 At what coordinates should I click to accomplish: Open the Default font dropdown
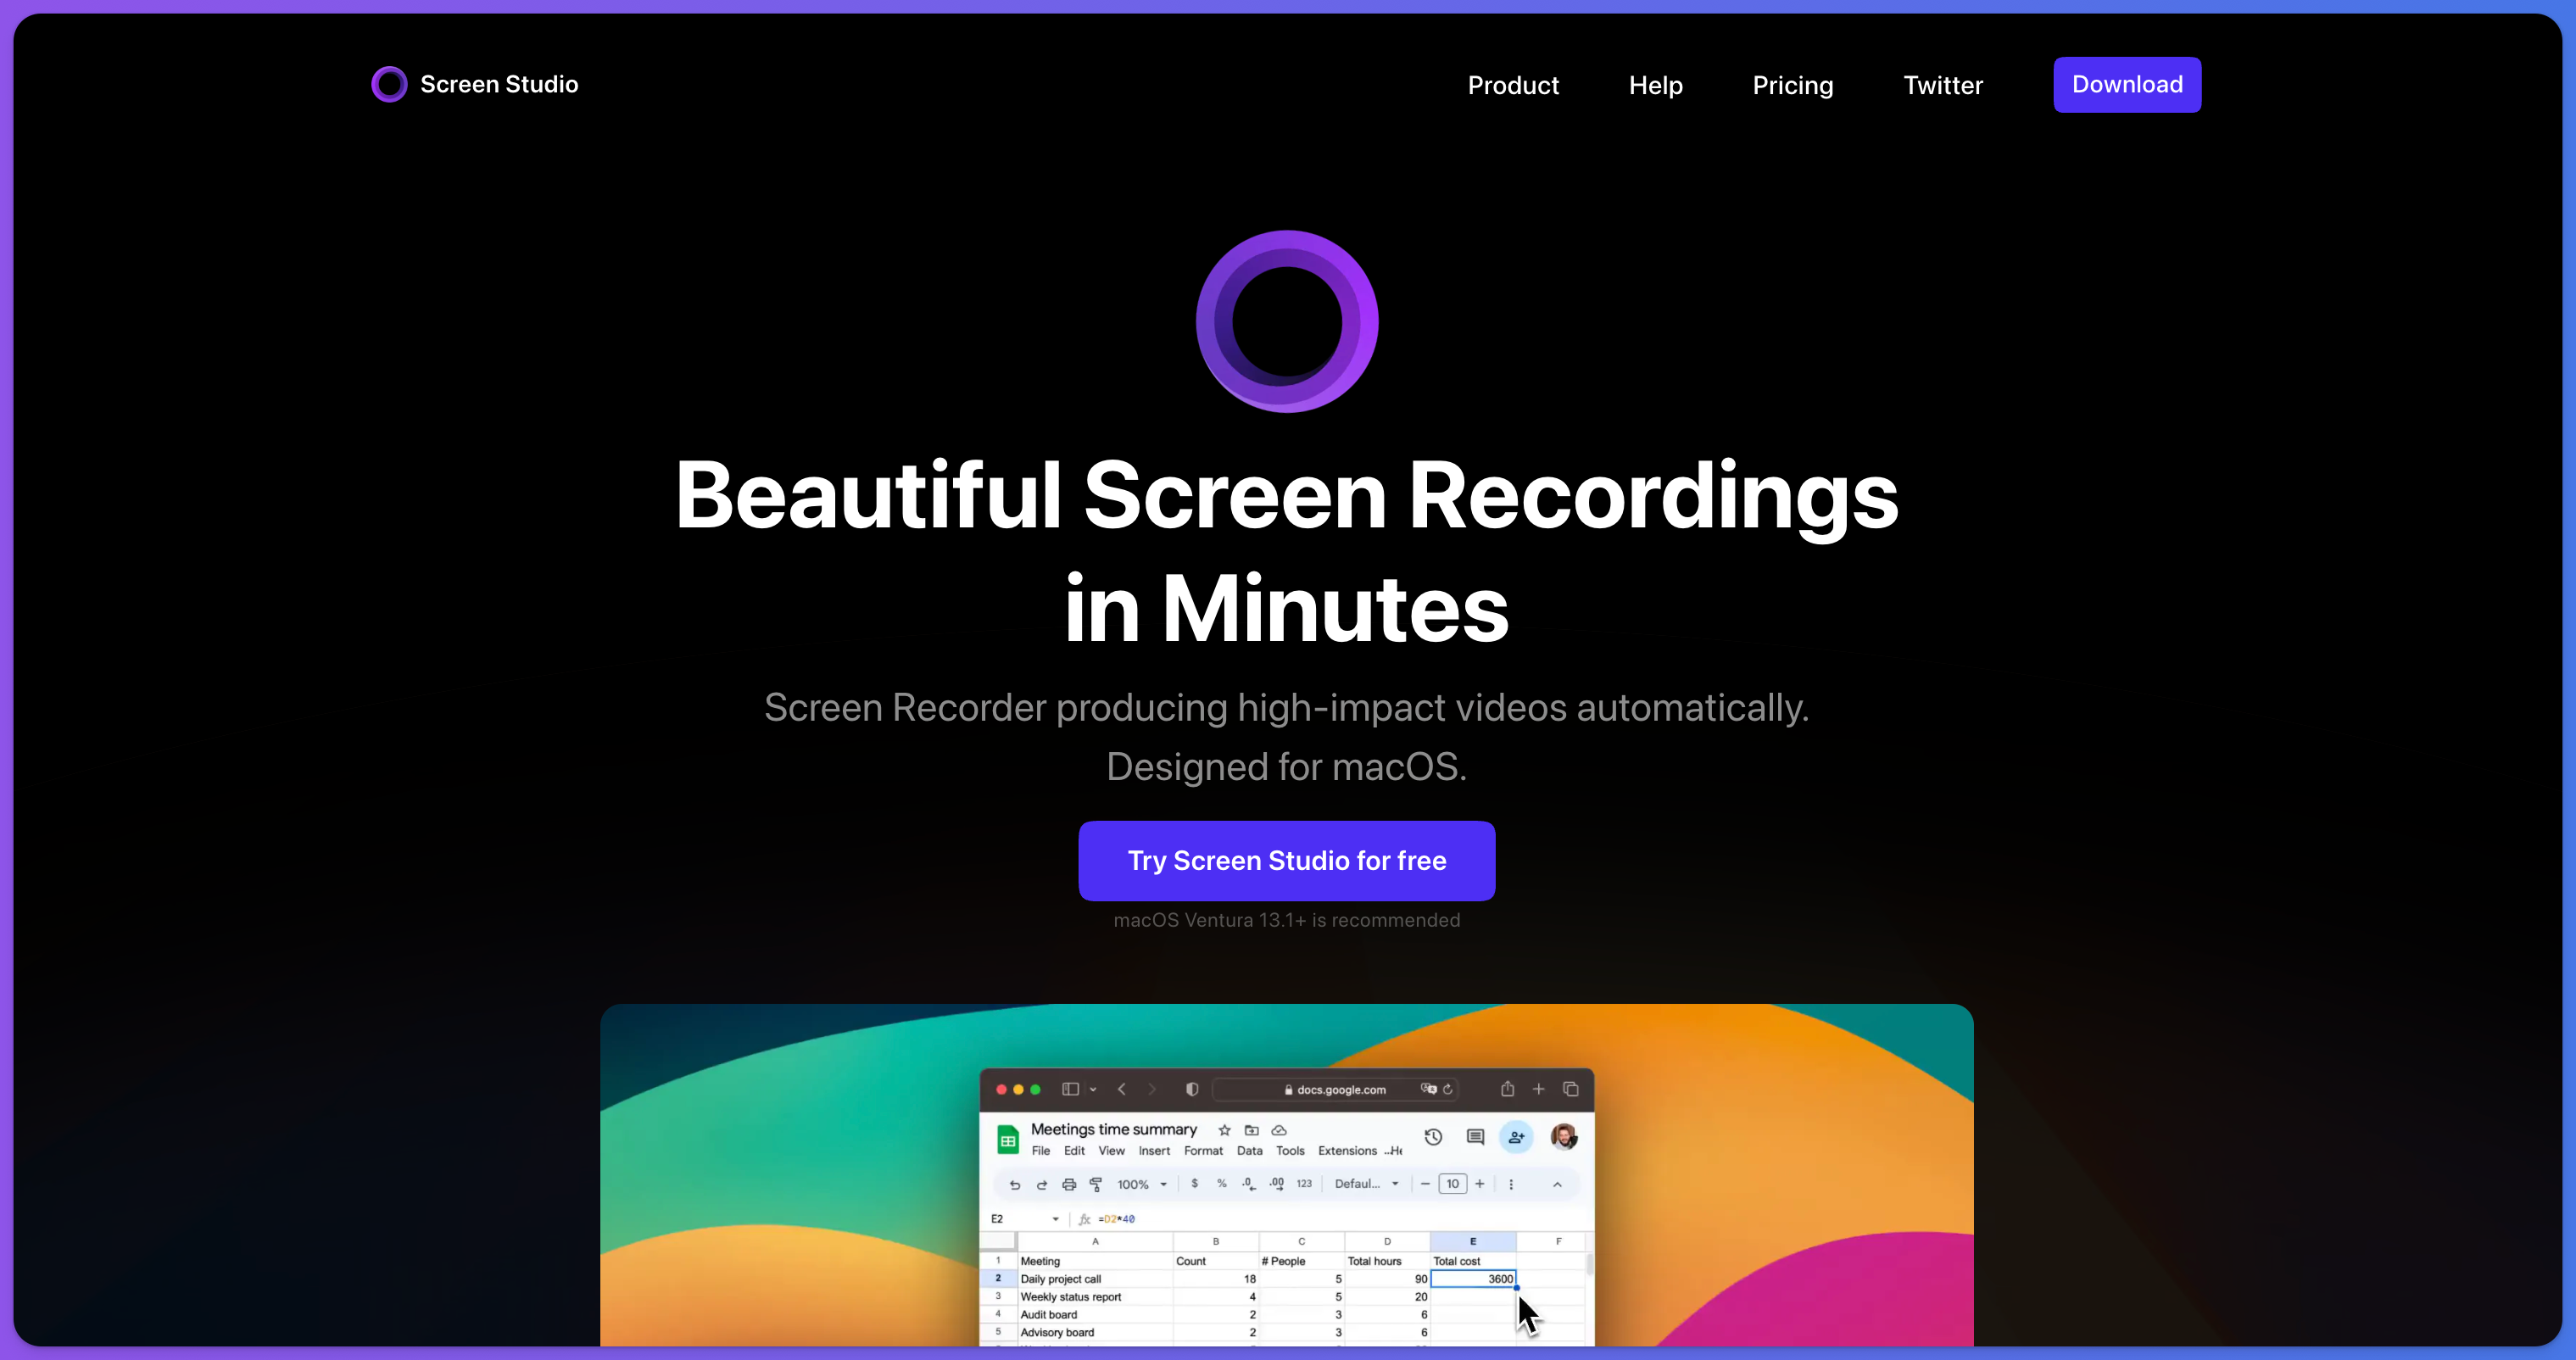(x=1366, y=1184)
